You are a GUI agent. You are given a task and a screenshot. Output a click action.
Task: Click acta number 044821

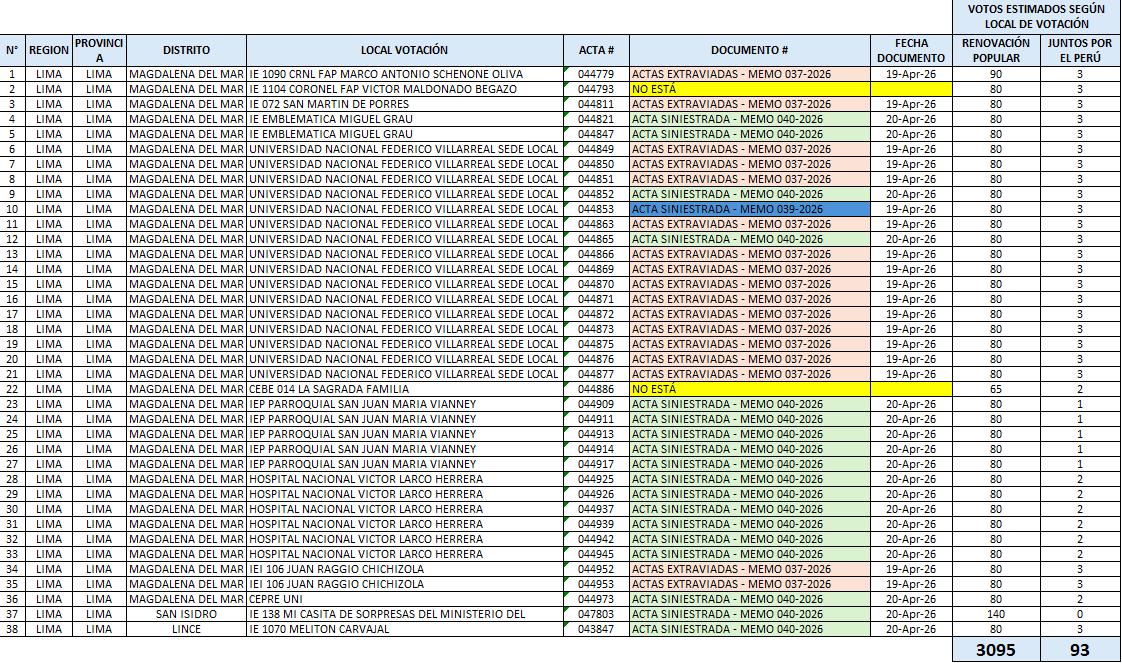tap(596, 119)
